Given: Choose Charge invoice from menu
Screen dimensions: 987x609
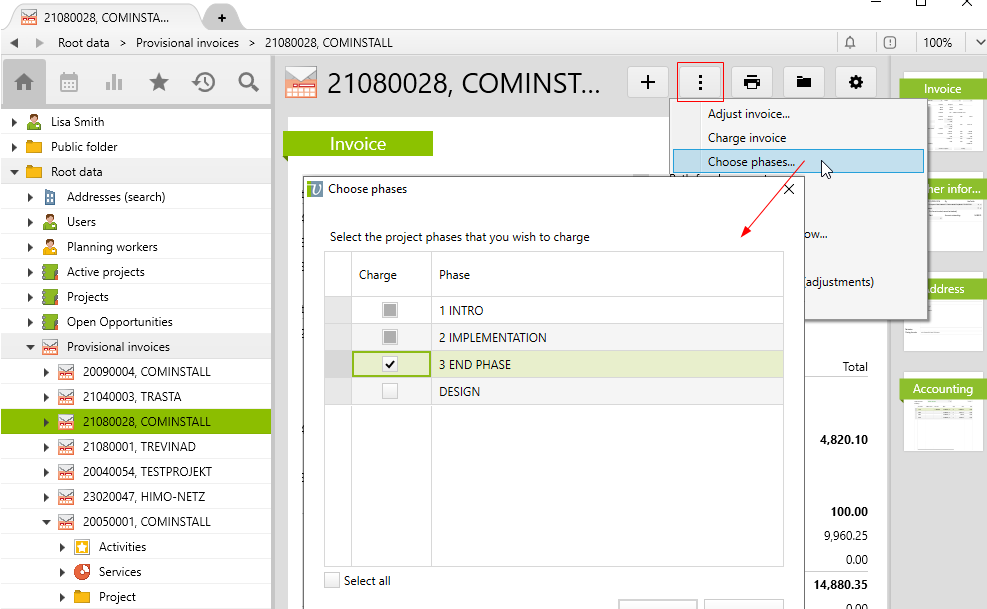Looking at the screenshot, I should tap(746, 138).
